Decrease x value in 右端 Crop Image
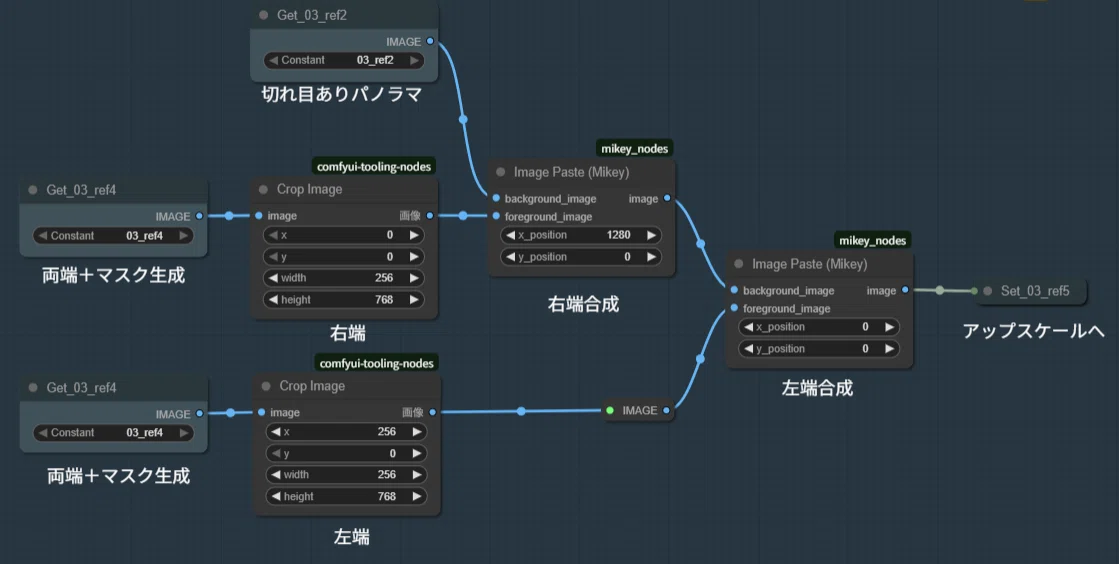Image resolution: width=1119 pixels, height=564 pixels. 273,235
